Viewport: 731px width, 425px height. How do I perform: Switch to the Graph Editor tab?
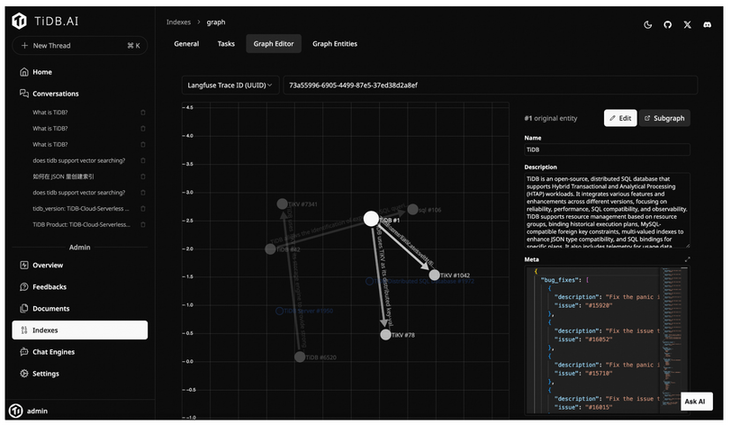click(x=274, y=44)
